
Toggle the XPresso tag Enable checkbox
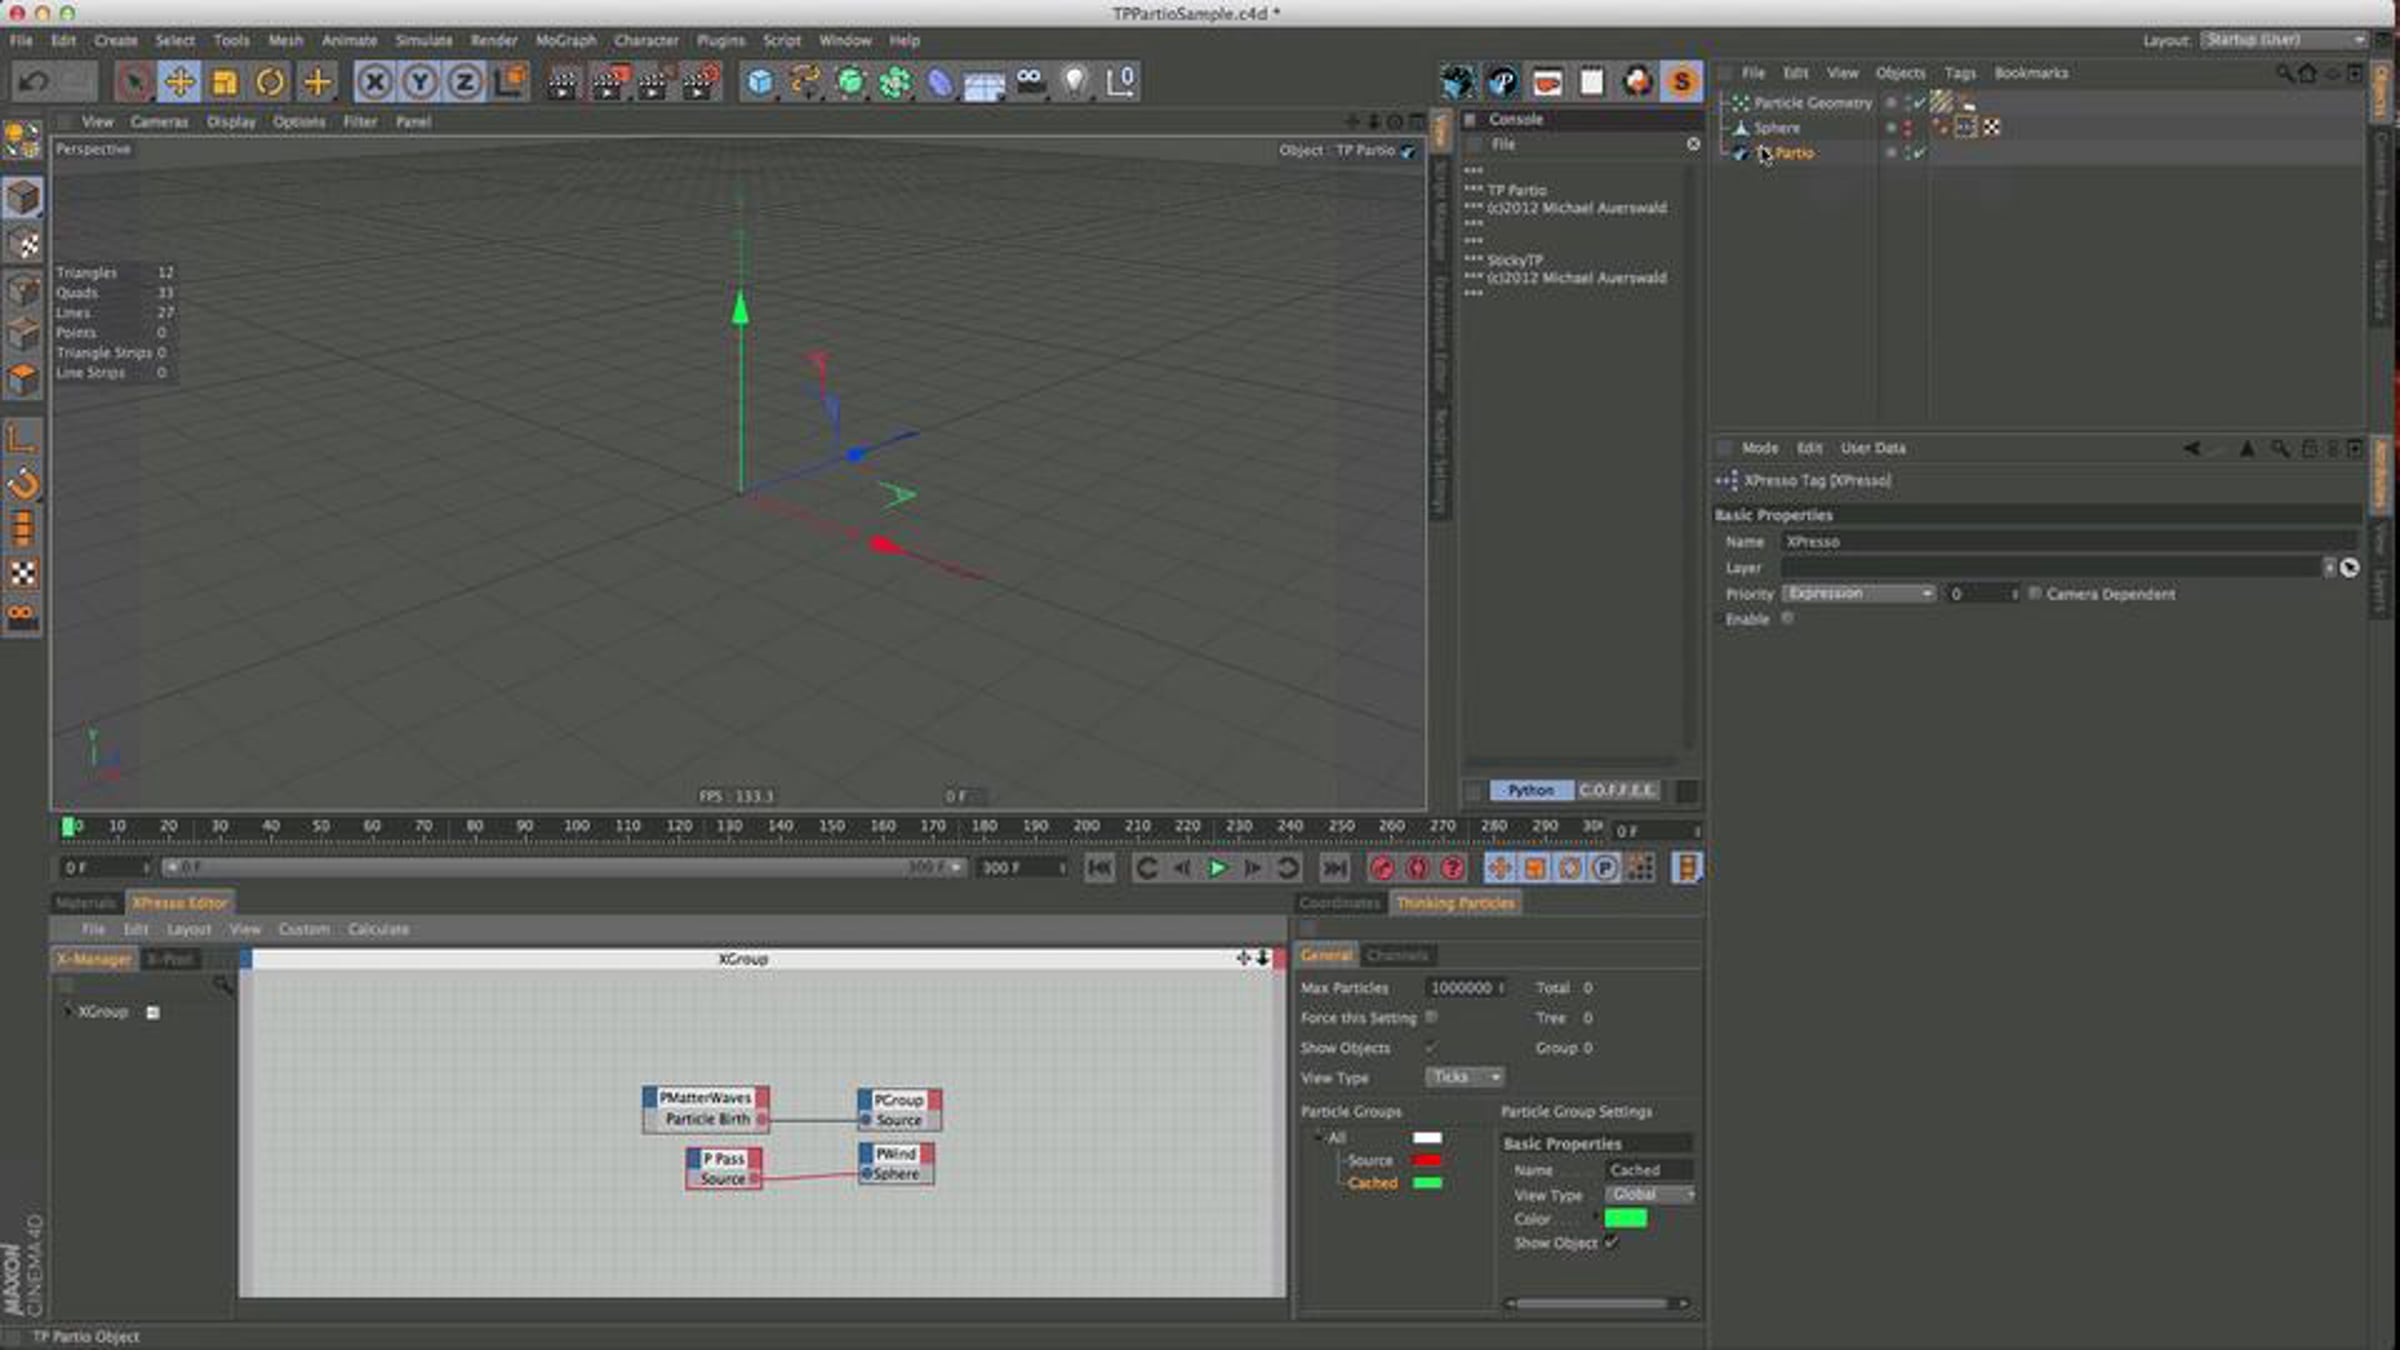(x=1787, y=618)
